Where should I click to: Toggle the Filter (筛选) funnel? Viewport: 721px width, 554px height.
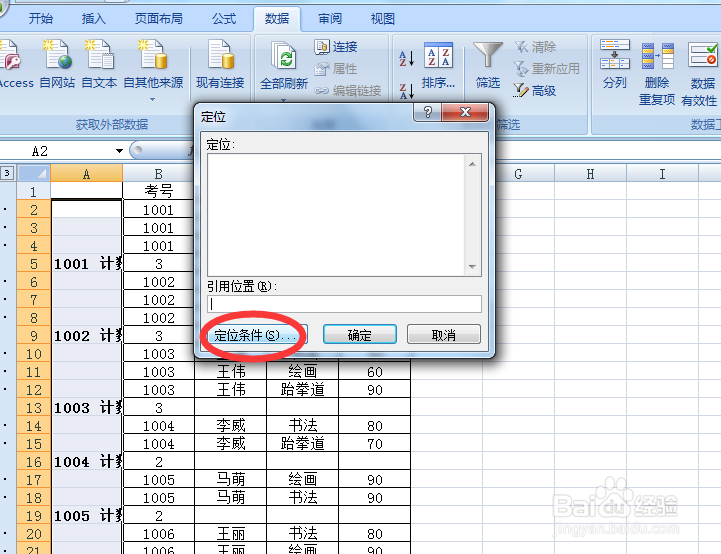click(x=488, y=64)
